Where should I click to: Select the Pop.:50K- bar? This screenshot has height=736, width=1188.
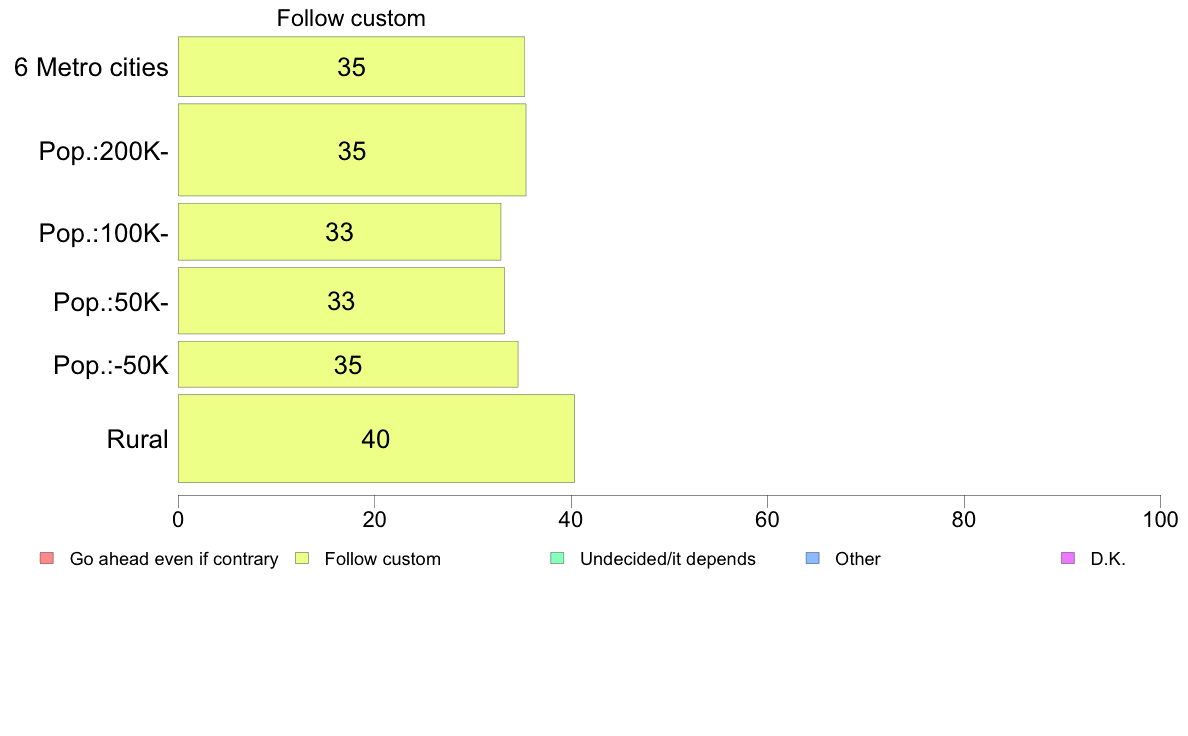[342, 301]
